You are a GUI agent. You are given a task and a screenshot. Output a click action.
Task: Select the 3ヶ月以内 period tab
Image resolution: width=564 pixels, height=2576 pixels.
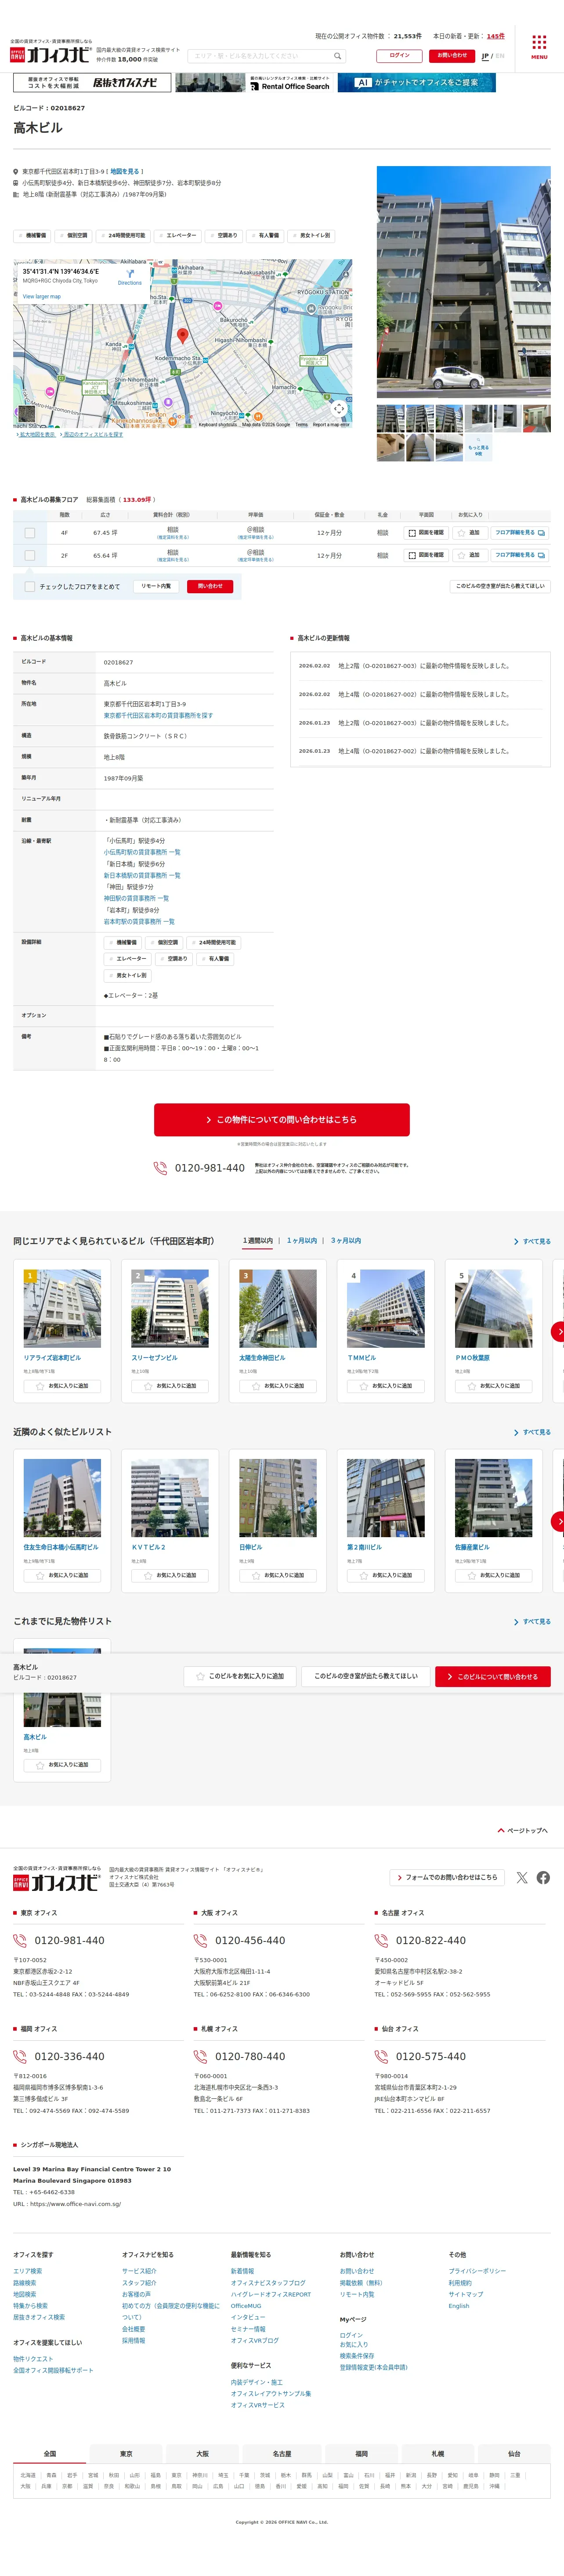click(x=346, y=1240)
